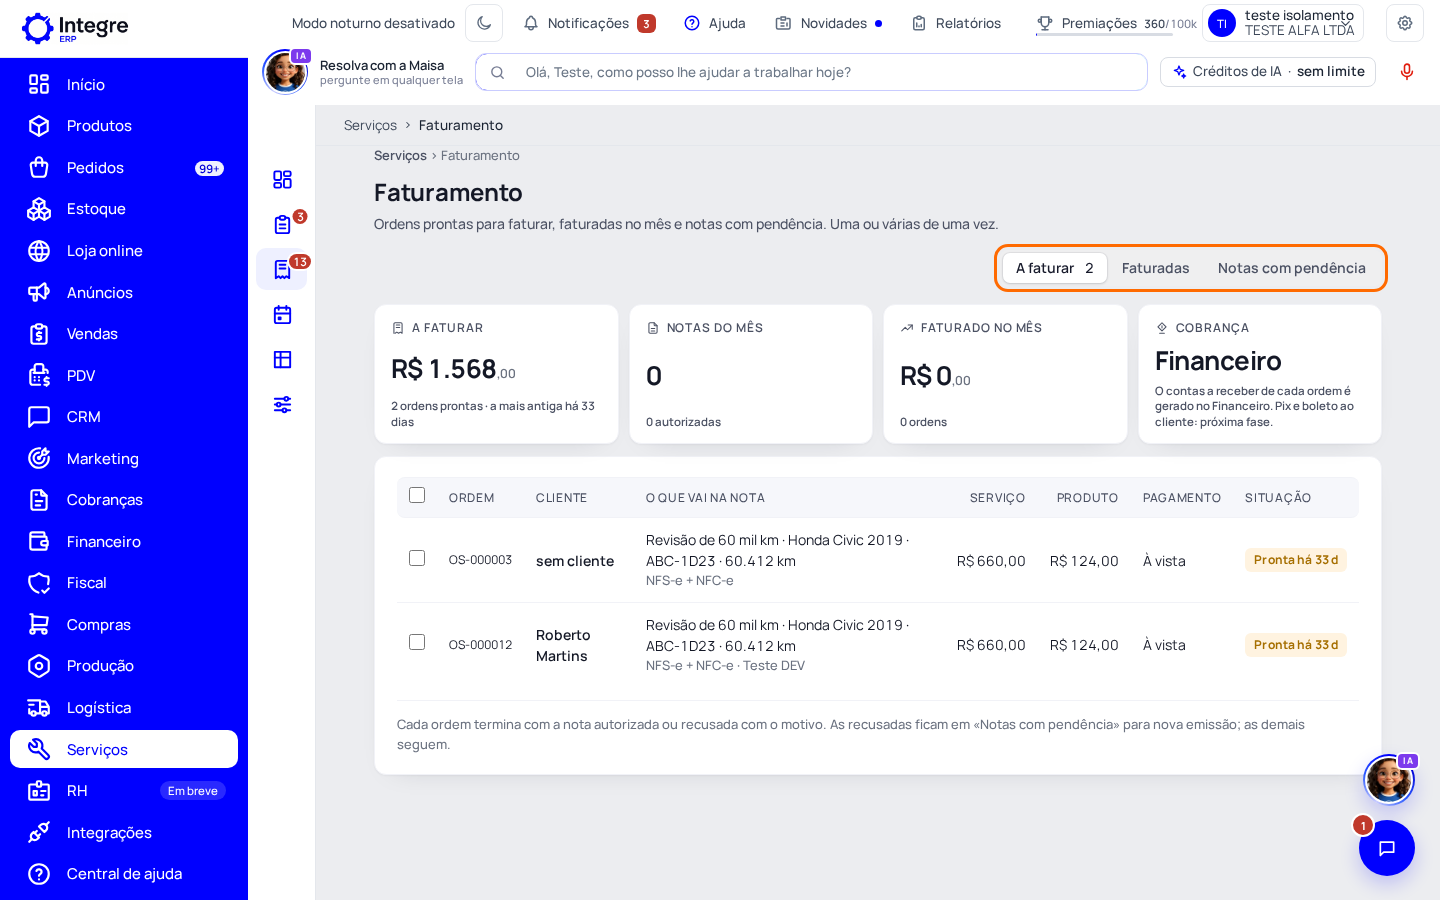Image resolution: width=1440 pixels, height=900 pixels.
Task: Click order number OS-000012
Action: pyautogui.click(x=480, y=645)
